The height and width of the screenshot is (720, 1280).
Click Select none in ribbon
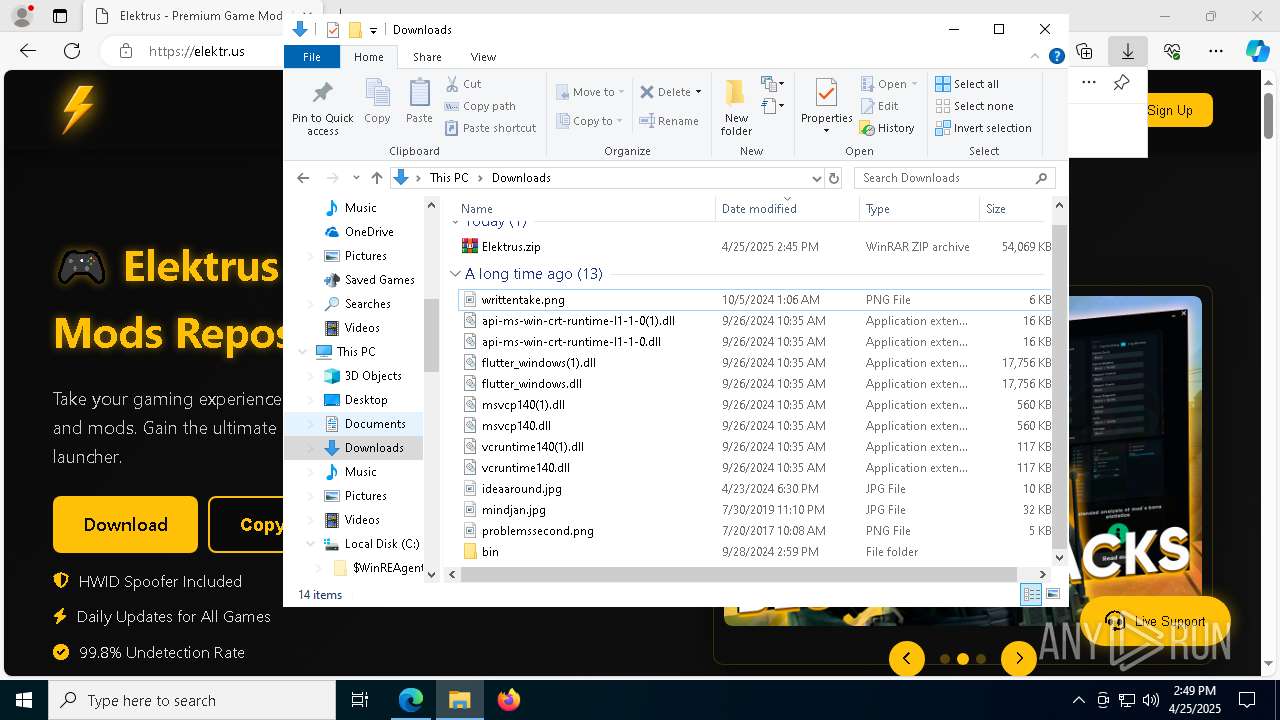(x=974, y=106)
